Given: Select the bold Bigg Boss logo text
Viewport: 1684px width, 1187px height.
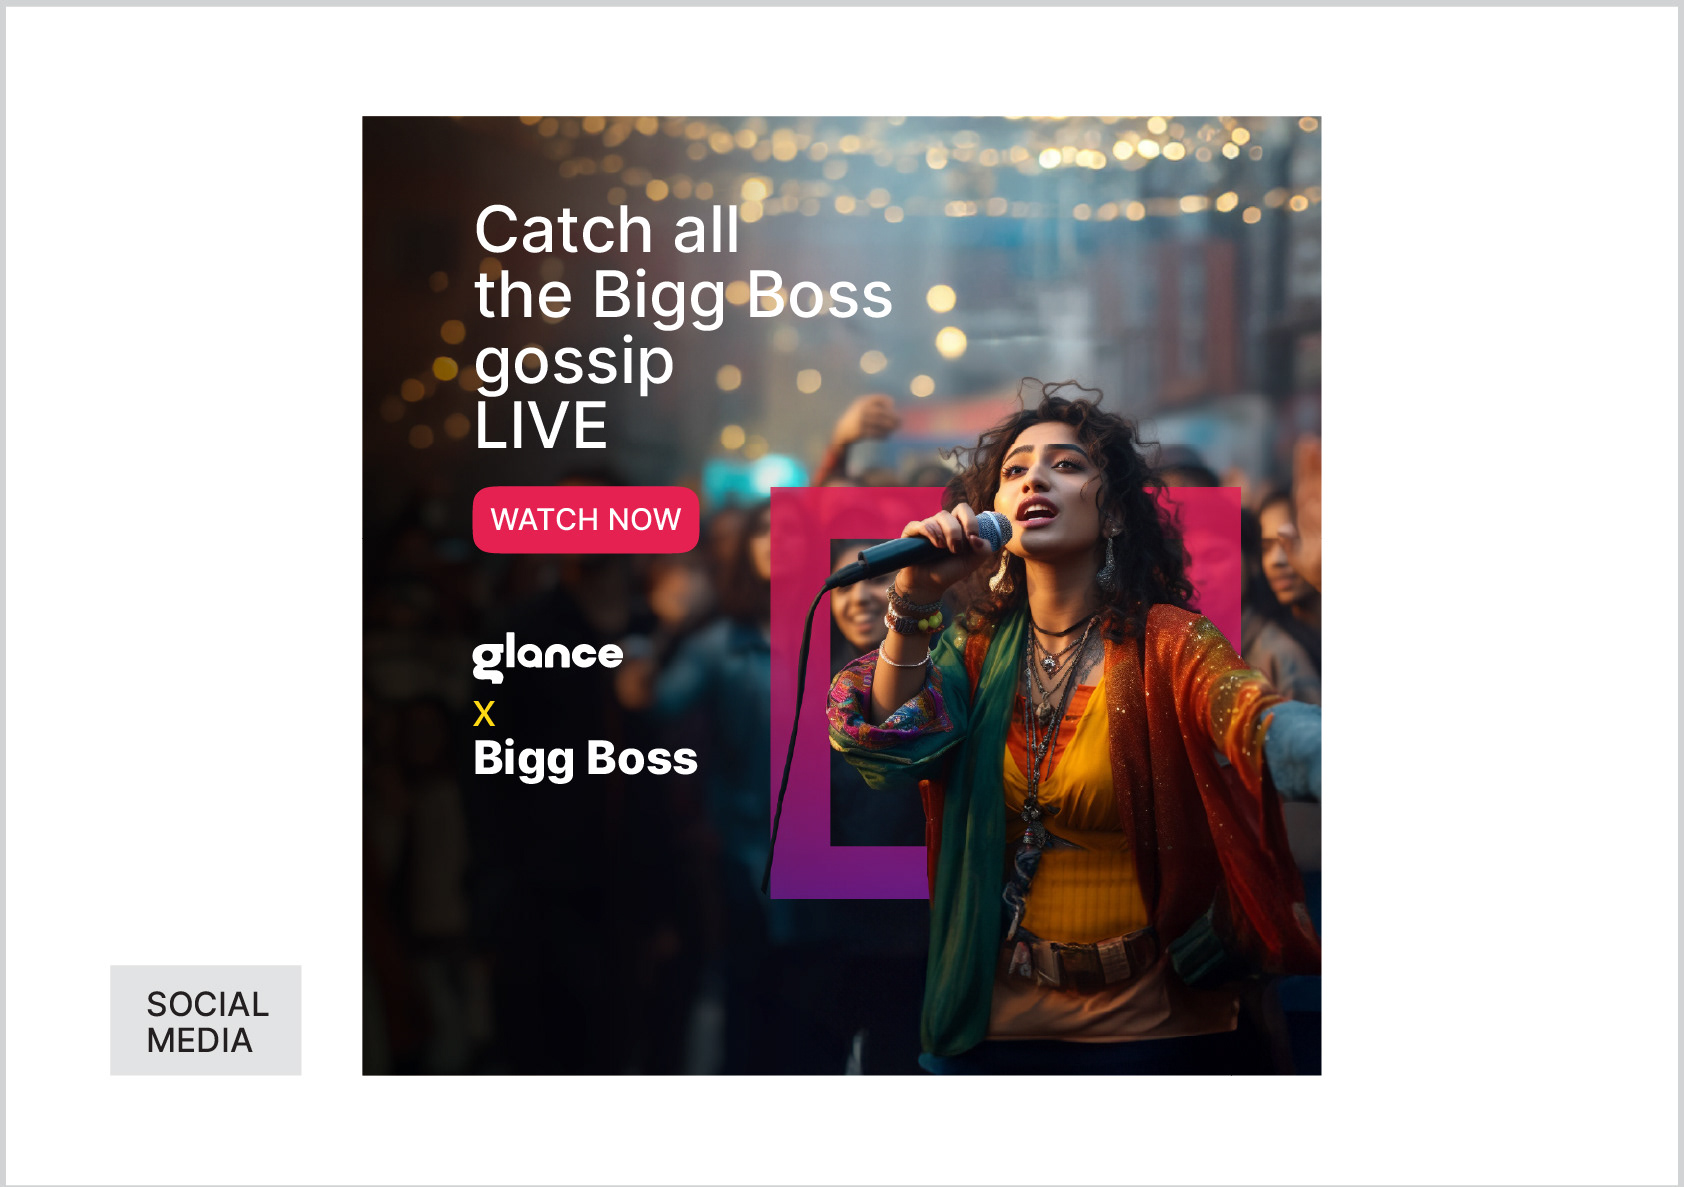Looking at the screenshot, I should click(x=585, y=759).
